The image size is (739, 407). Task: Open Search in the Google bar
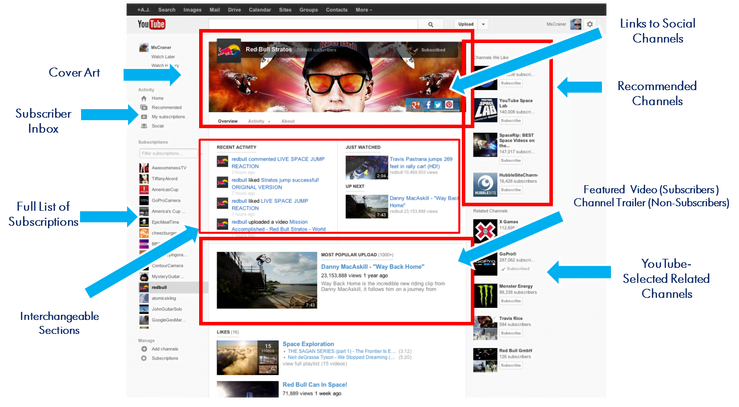(x=167, y=9)
